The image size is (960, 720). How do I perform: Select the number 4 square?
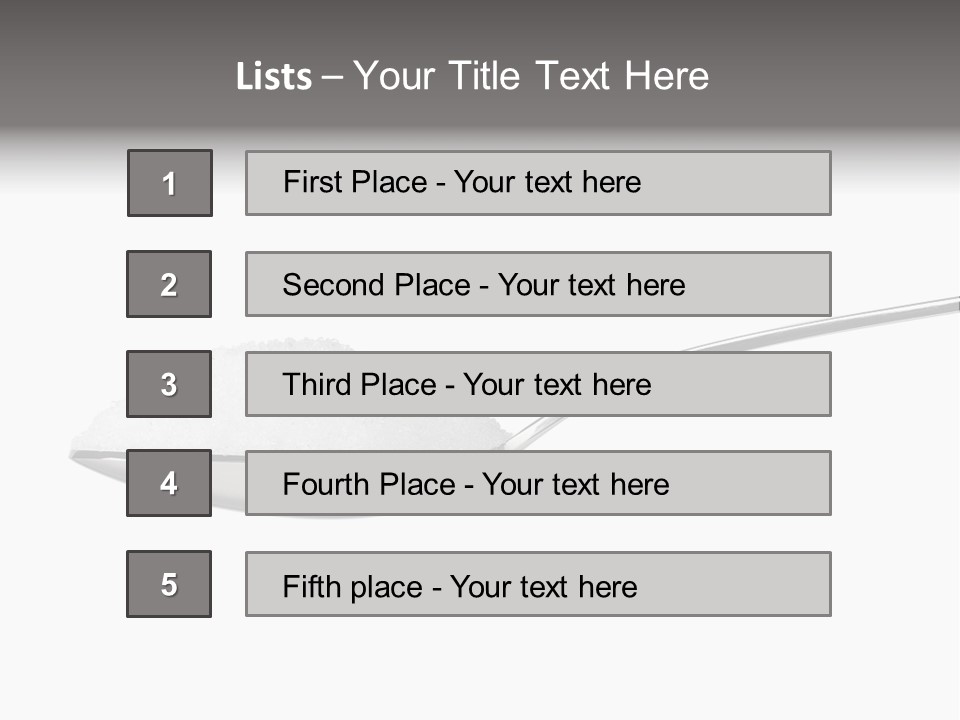click(169, 483)
